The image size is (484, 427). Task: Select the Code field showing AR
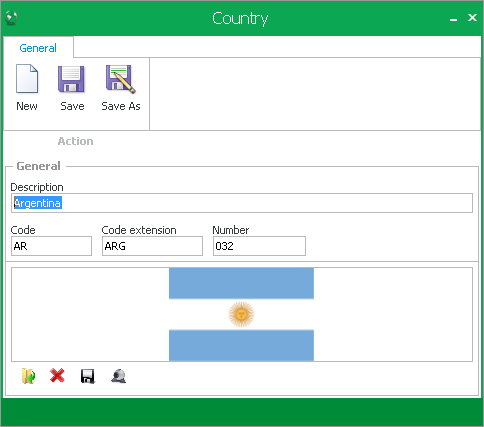click(51, 246)
